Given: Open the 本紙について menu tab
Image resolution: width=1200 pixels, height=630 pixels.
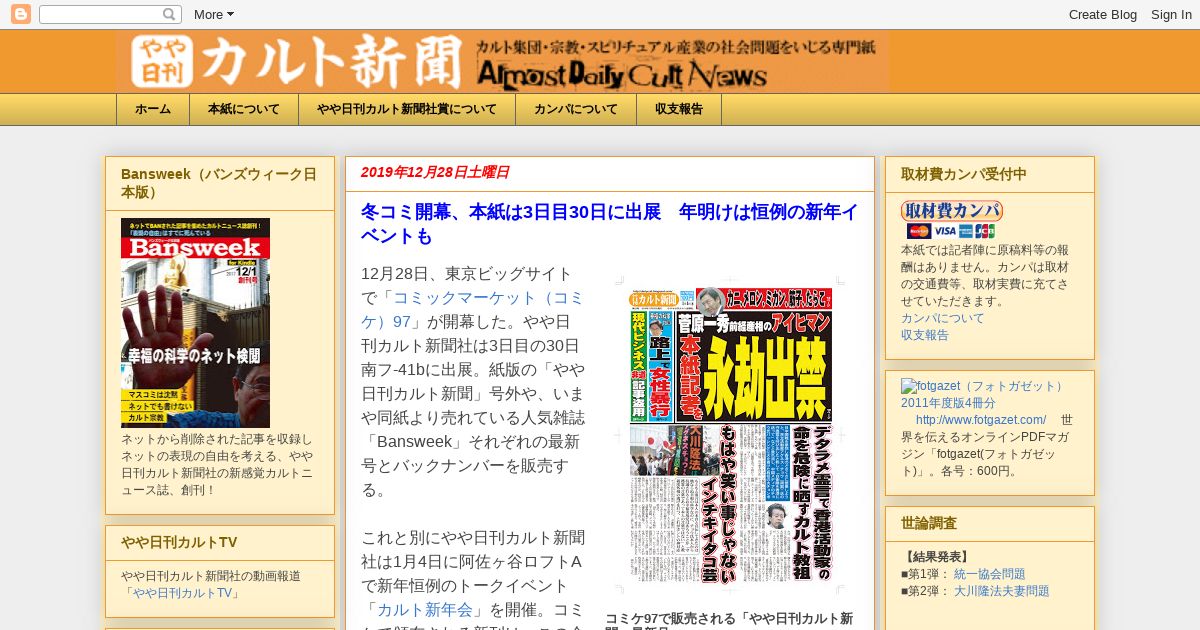Looking at the screenshot, I should [244, 109].
